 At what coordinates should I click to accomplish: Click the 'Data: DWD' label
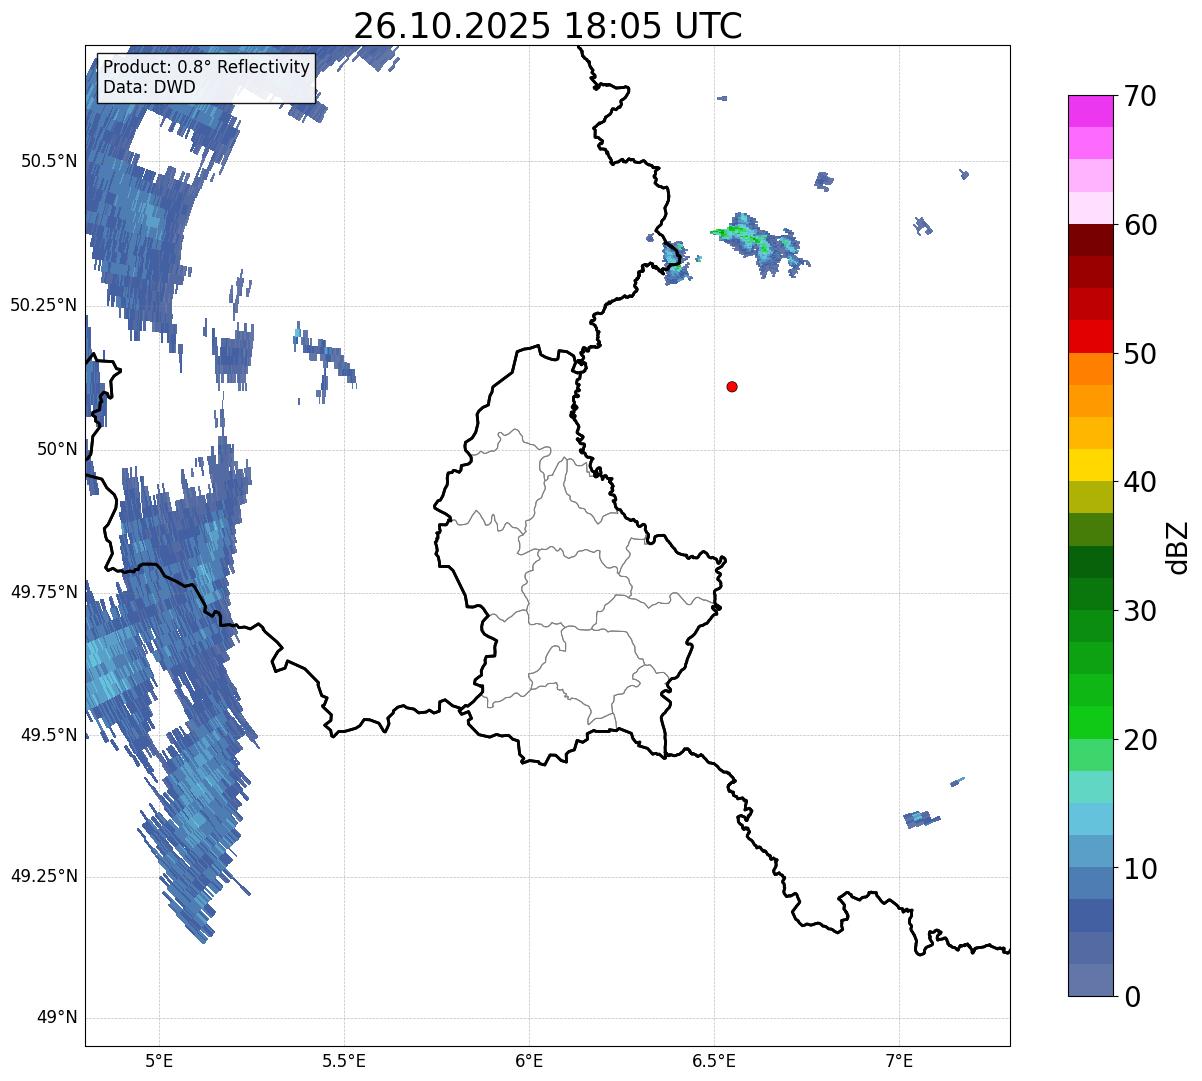pyautogui.click(x=149, y=87)
